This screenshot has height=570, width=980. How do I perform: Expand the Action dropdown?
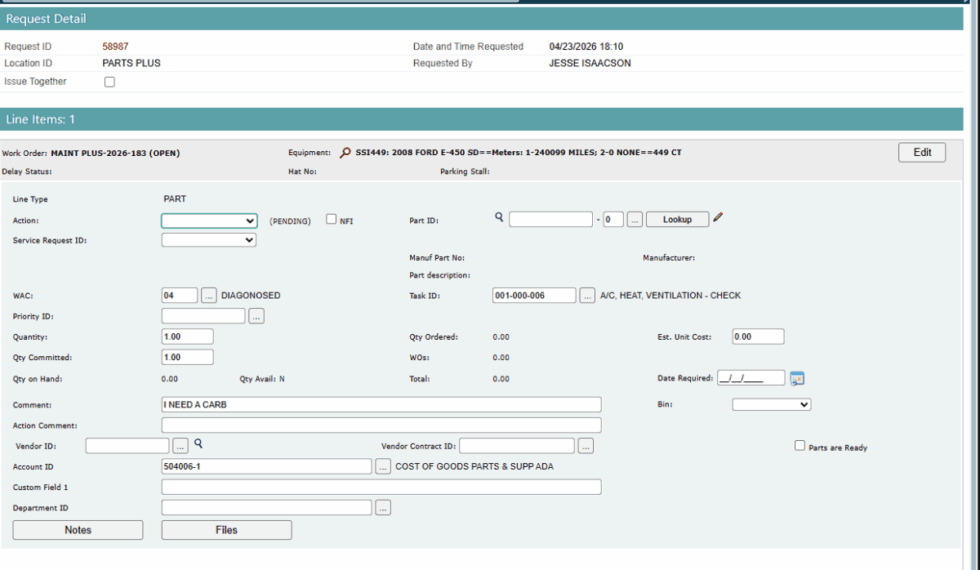pos(209,221)
